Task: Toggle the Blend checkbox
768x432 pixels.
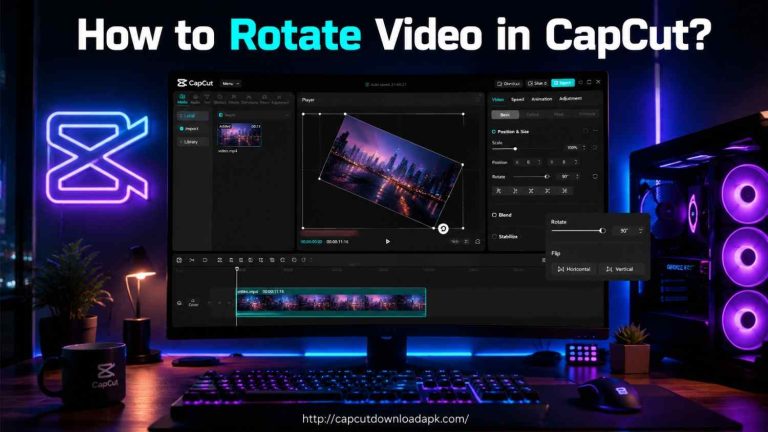Action: click(x=494, y=215)
